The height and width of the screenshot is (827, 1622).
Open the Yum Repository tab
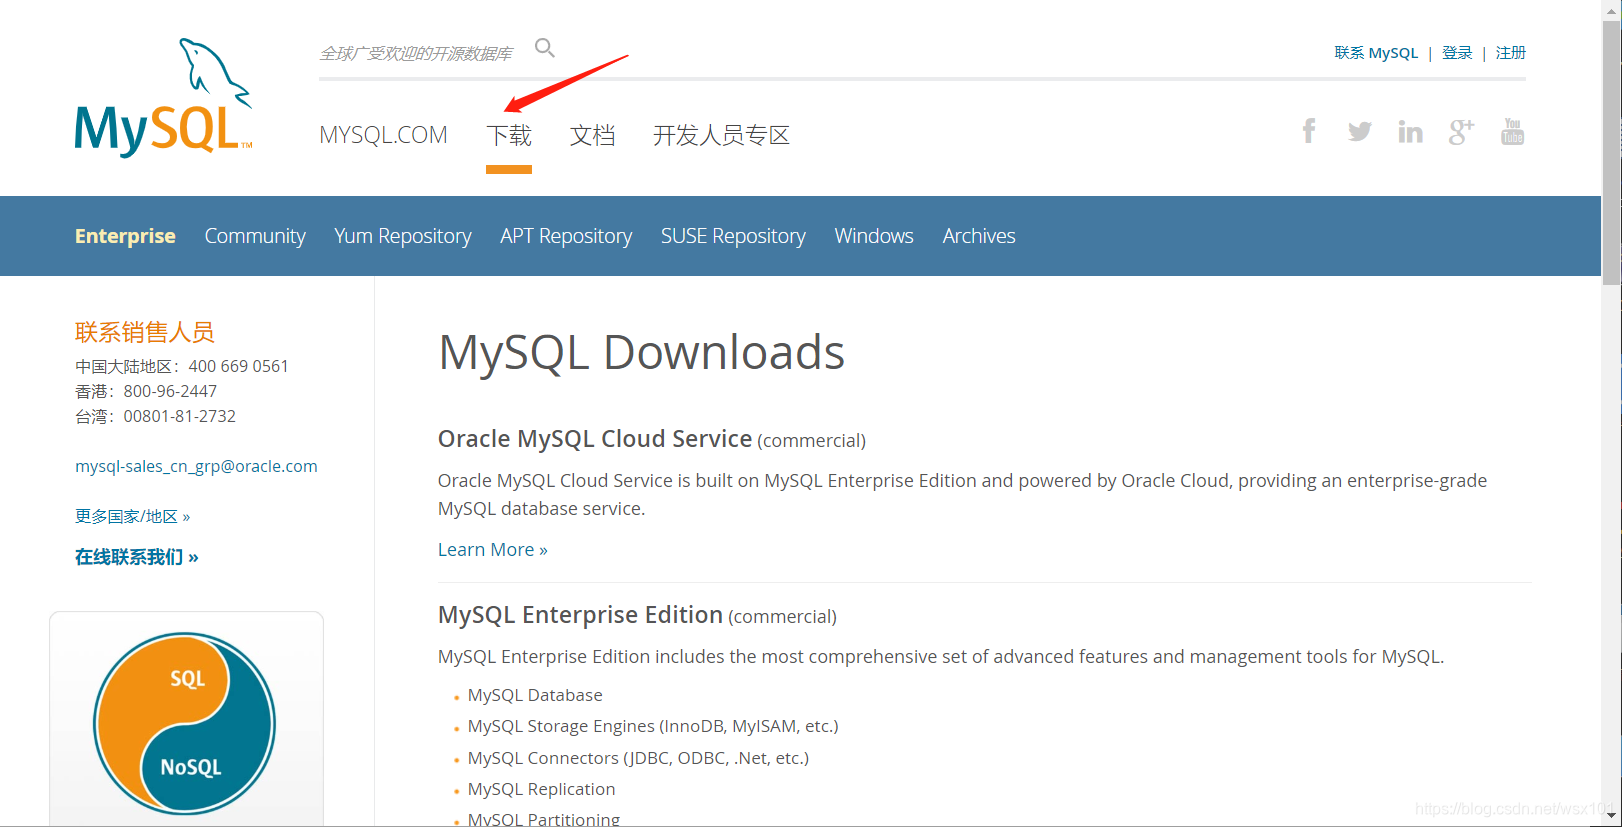[403, 236]
